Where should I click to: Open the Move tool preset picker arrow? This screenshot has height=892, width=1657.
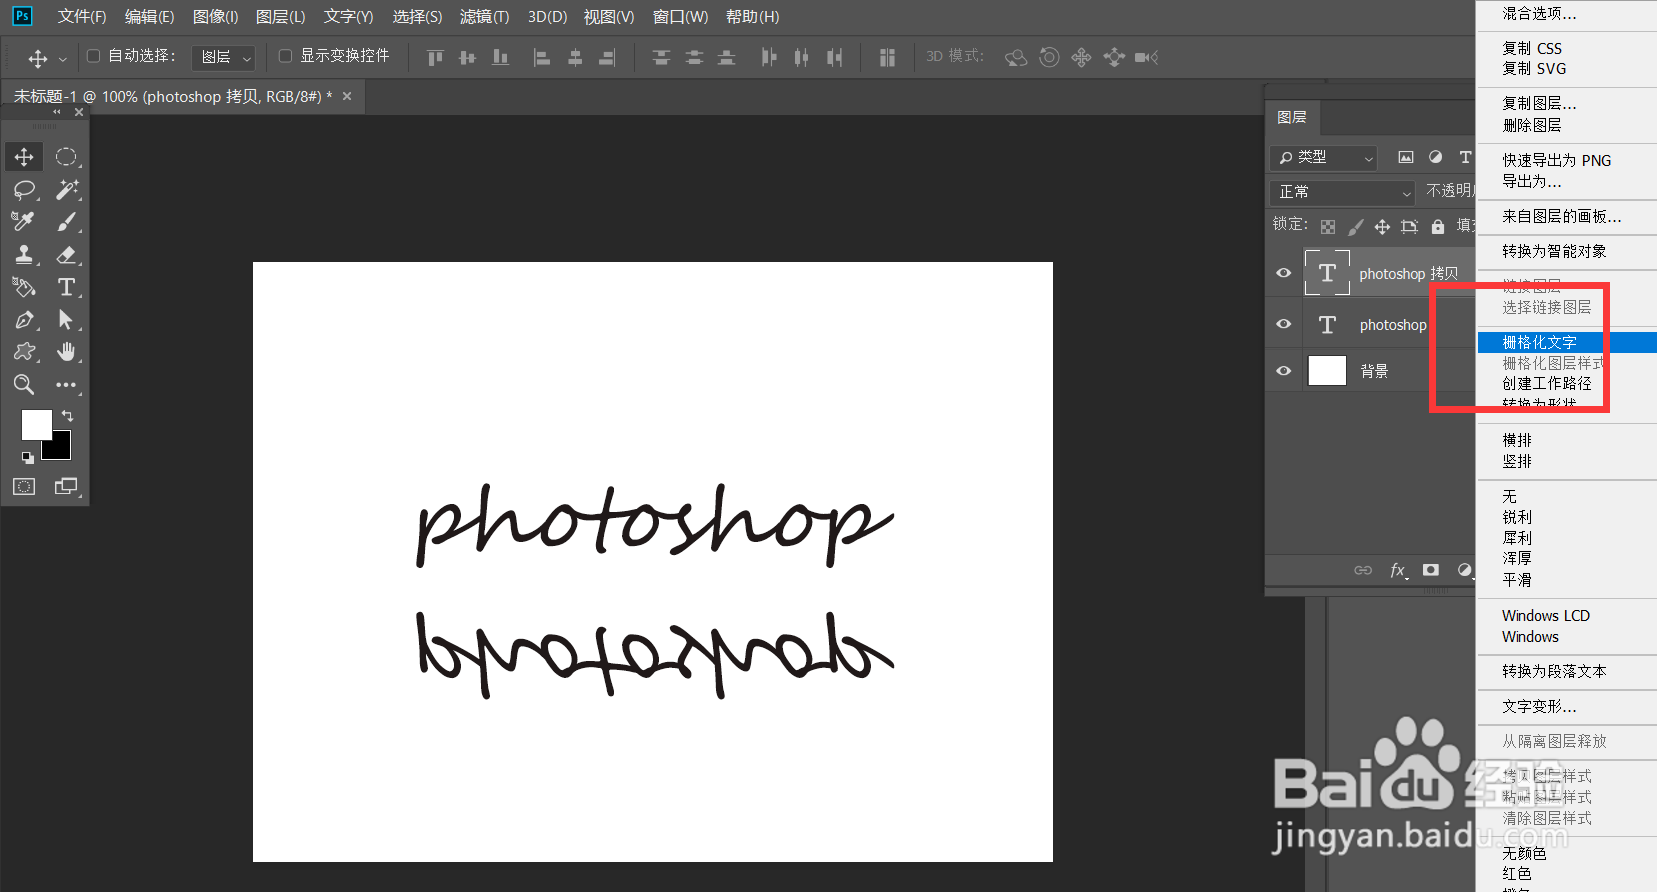coord(63,59)
